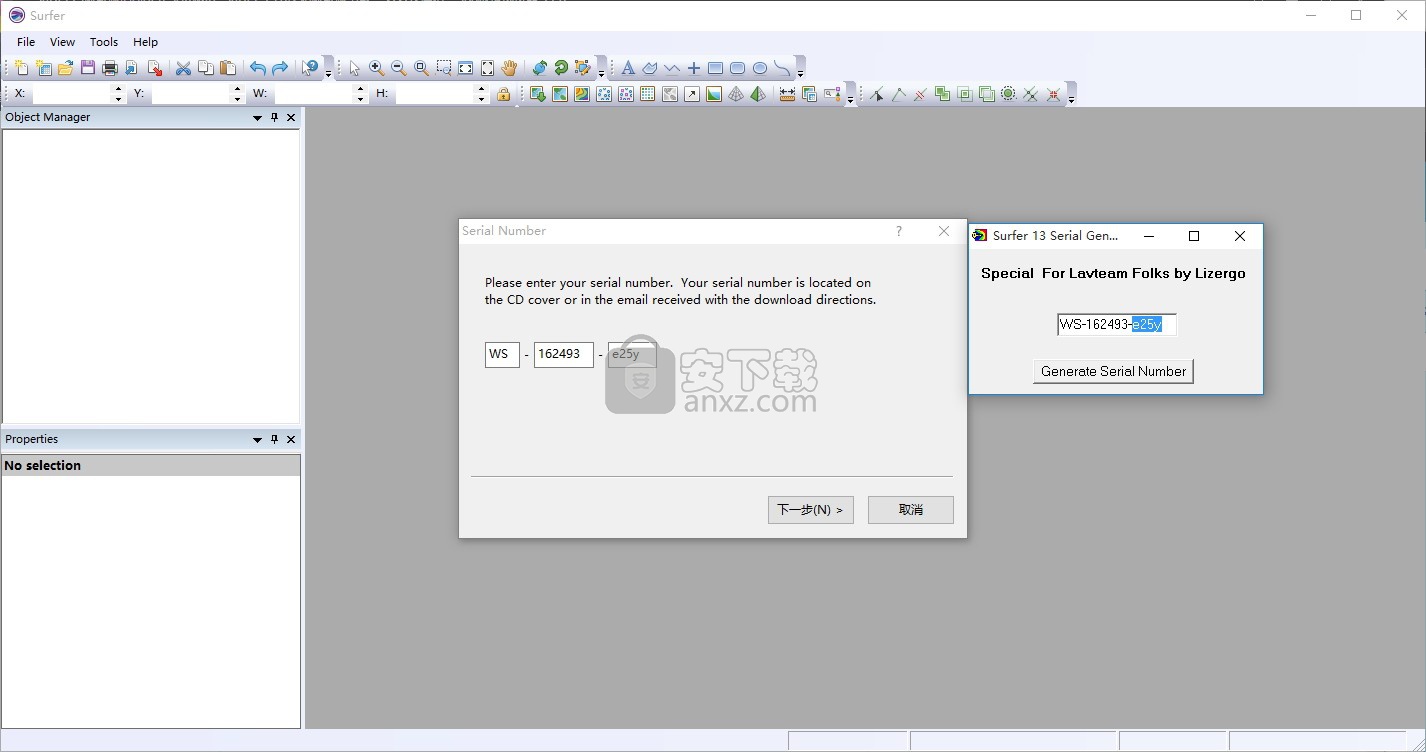Click the No selection text in Properties
This screenshot has height=752, width=1426.
42,466
